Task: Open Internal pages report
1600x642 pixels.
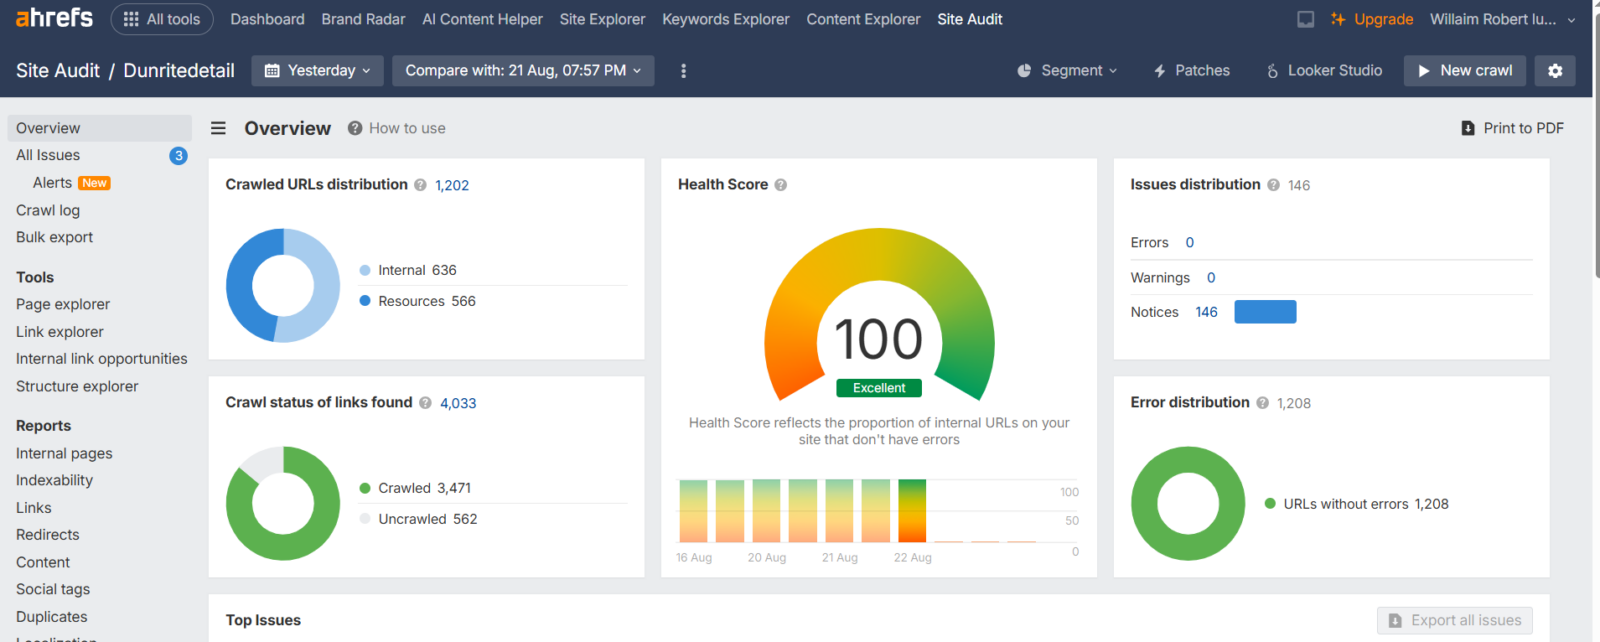Action: 64,453
